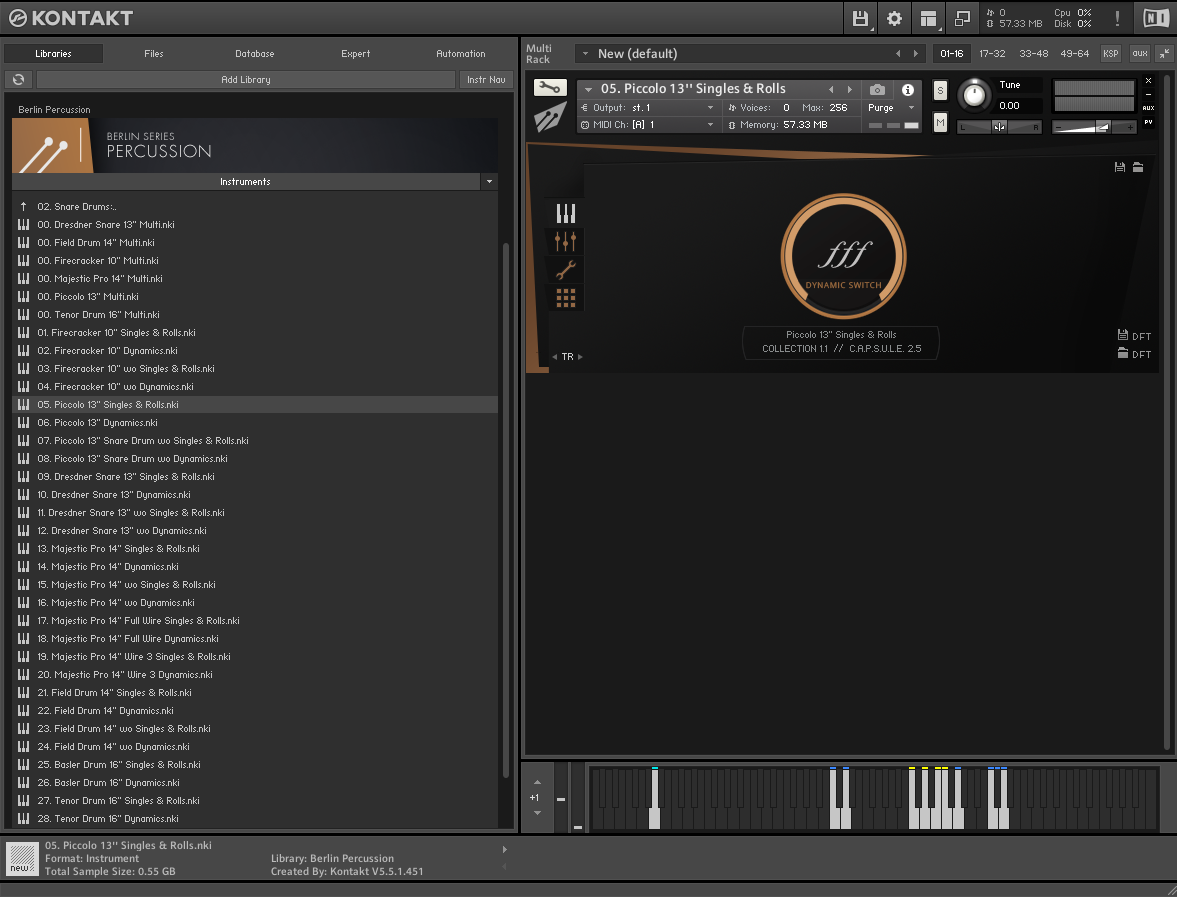Show rack page 33-48
The width and height of the screenshot is (1177, 897).
coord(1034,53)
